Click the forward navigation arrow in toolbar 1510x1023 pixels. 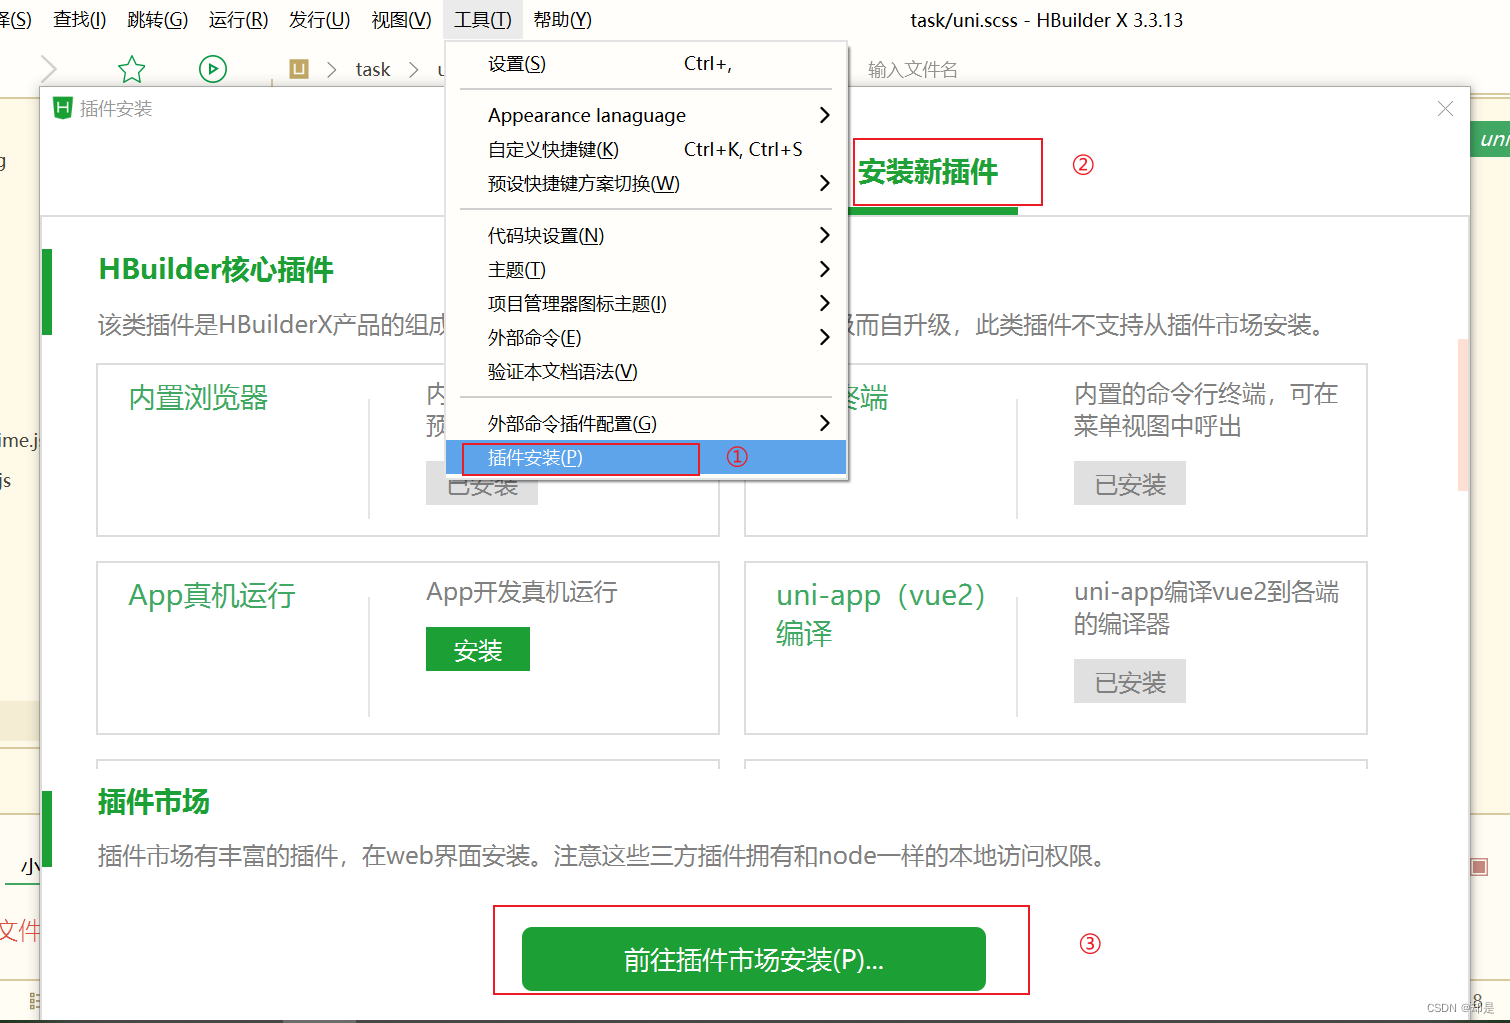48,69
